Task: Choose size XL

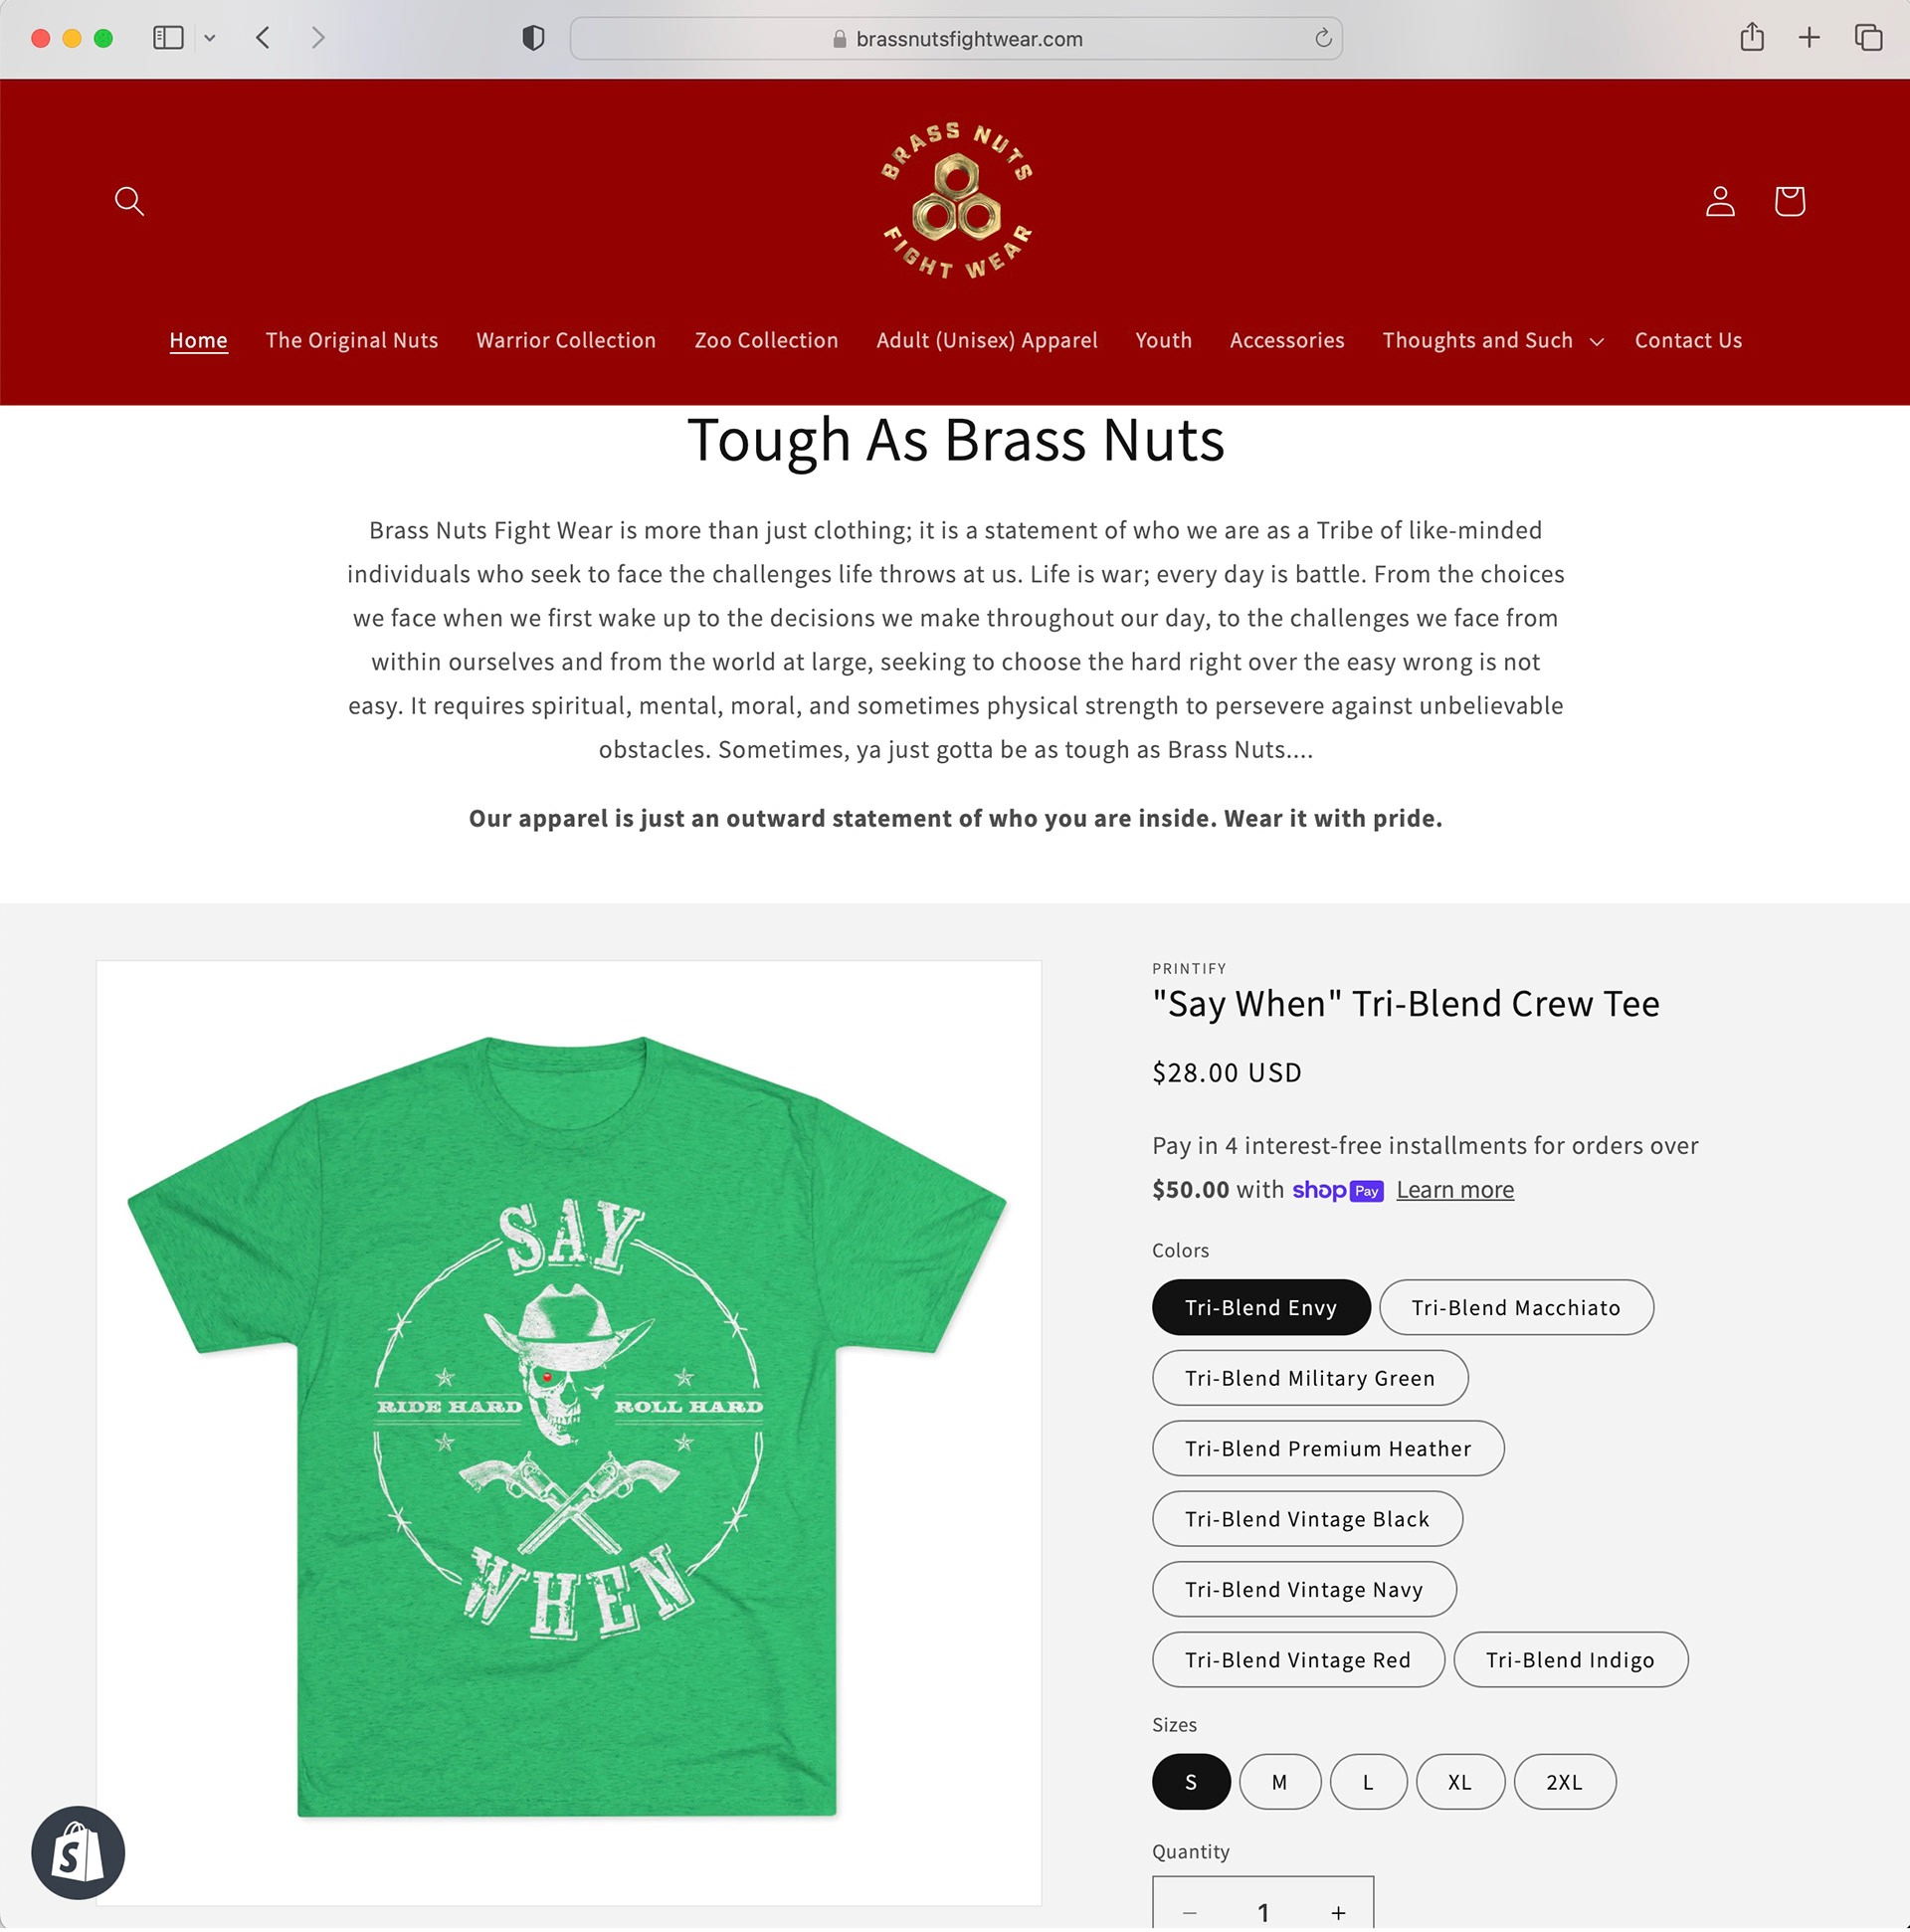Action: [x=1459, y=1782]
